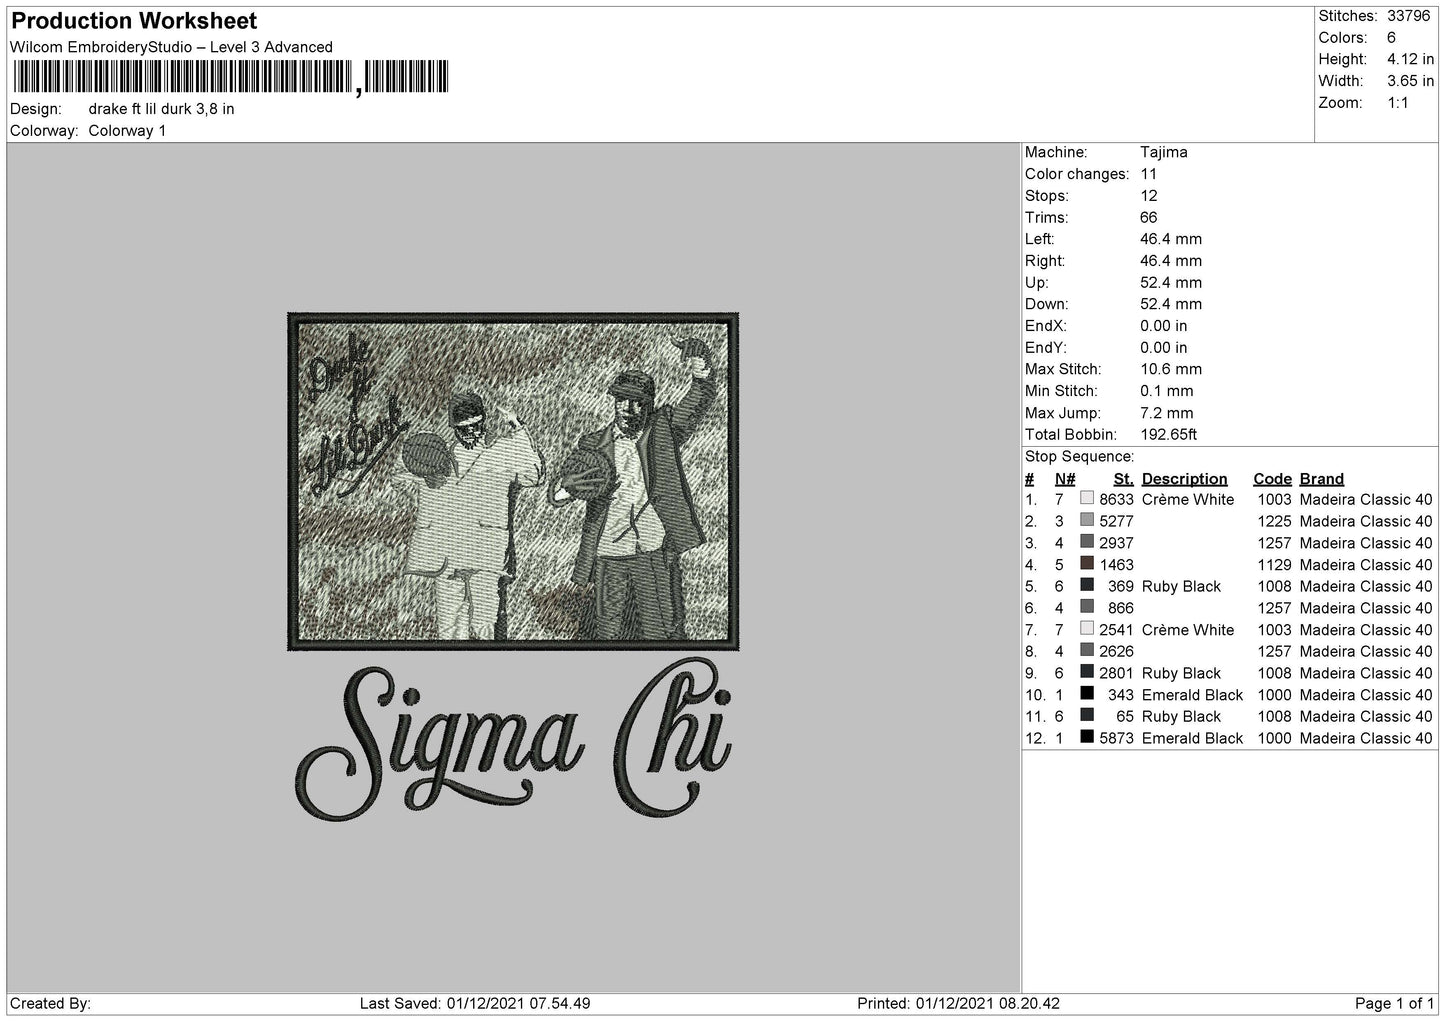Click the Left value 46.4 mm
The height and width of the screenshot is (1021, 1445).
click(1171, 239)
